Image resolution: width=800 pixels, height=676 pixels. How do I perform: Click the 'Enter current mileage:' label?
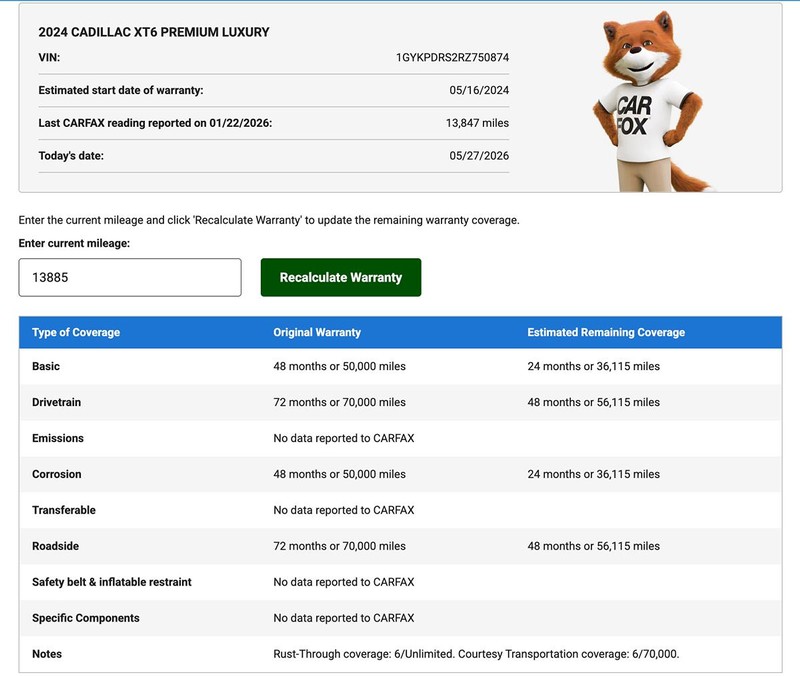pyautogui.click(x=74, y=243)
